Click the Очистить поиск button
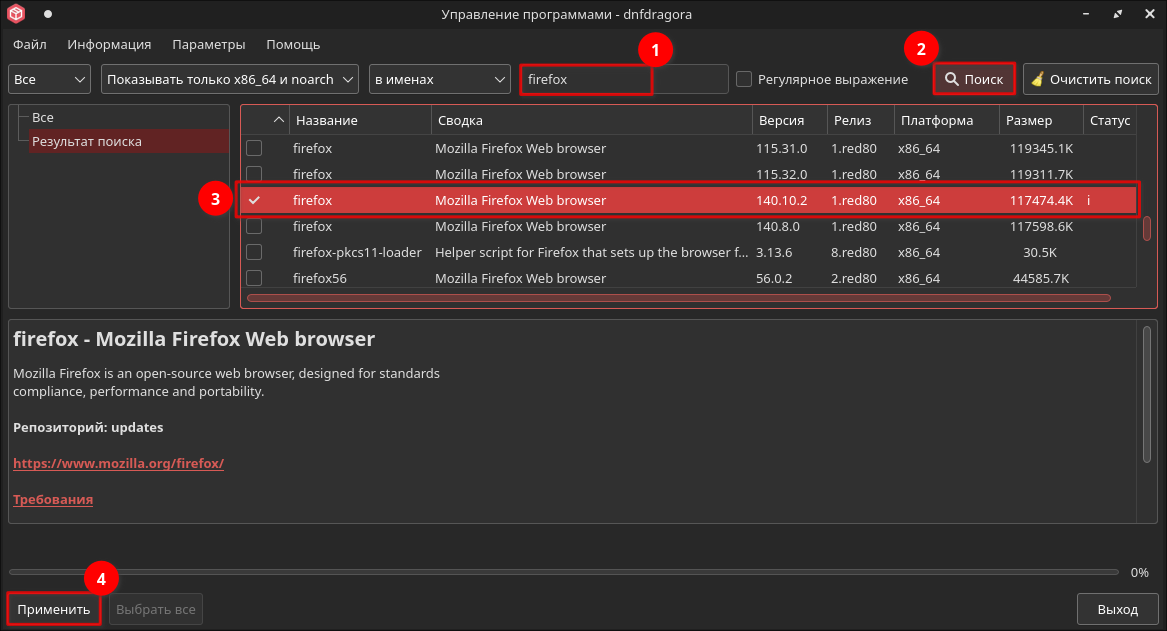Viewport: 1167px width, 631px height. (1090, 79)
